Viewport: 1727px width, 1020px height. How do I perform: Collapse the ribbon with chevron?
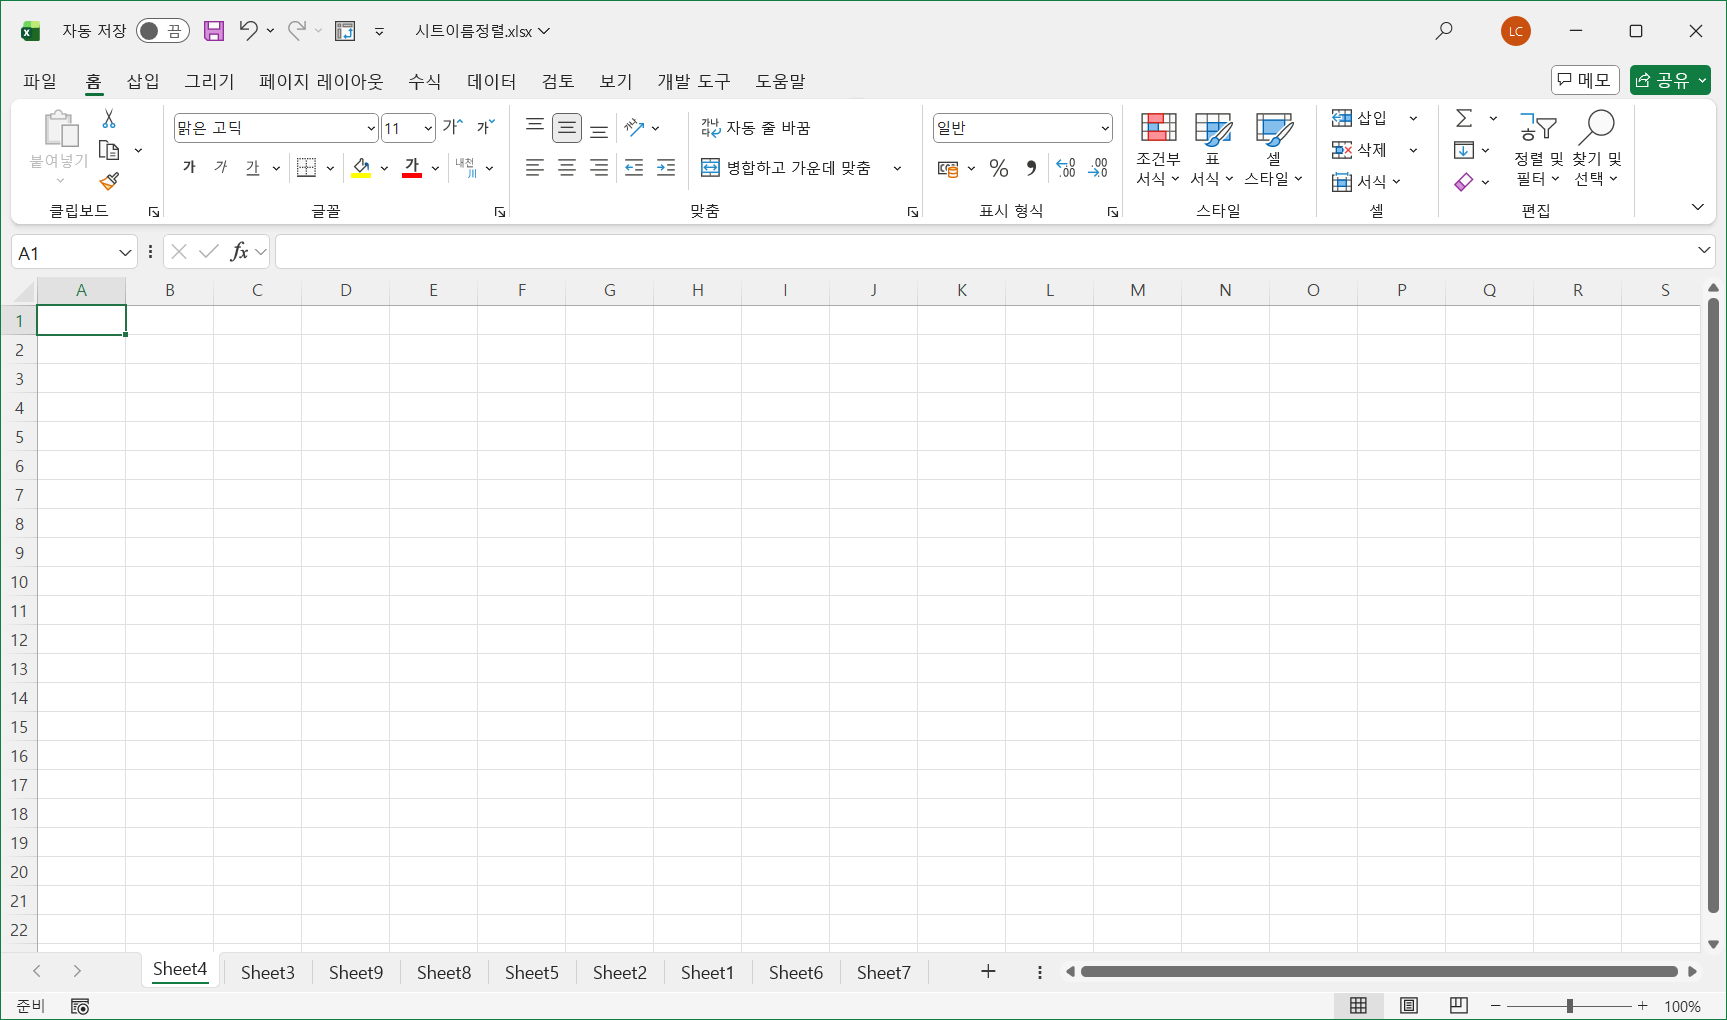pos(1698,207)
